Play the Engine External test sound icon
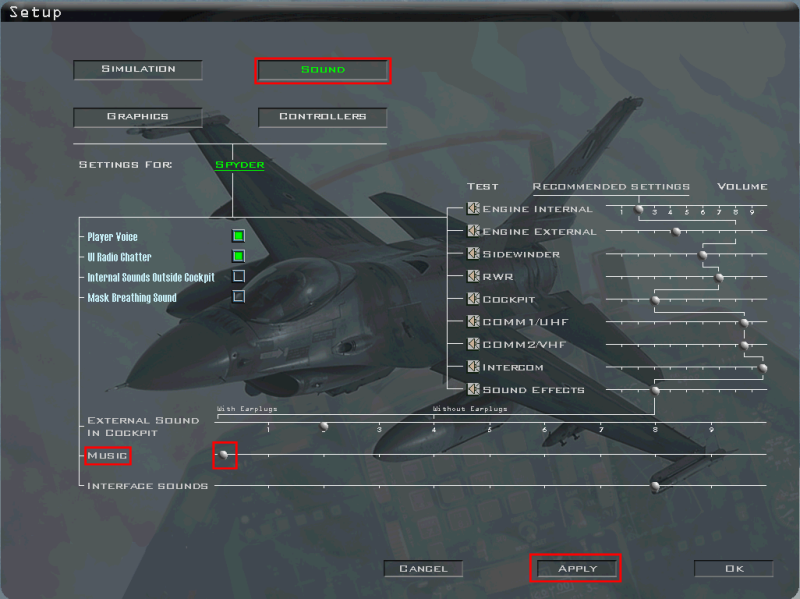This screenshot has height=599, width=800. point(474,231)
